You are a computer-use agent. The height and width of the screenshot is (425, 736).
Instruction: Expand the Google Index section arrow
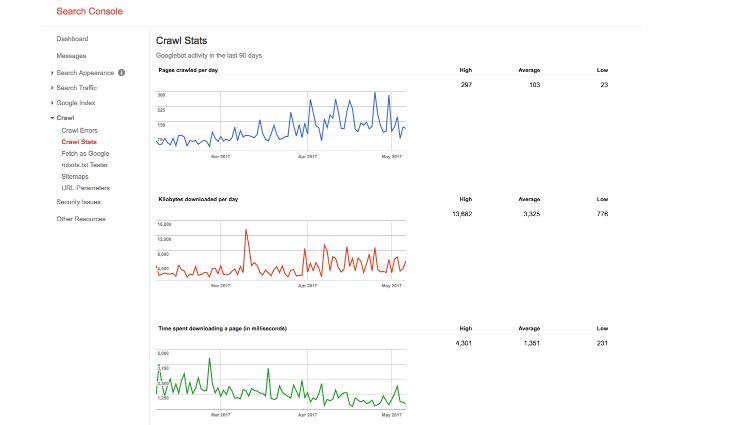(52, 103)
